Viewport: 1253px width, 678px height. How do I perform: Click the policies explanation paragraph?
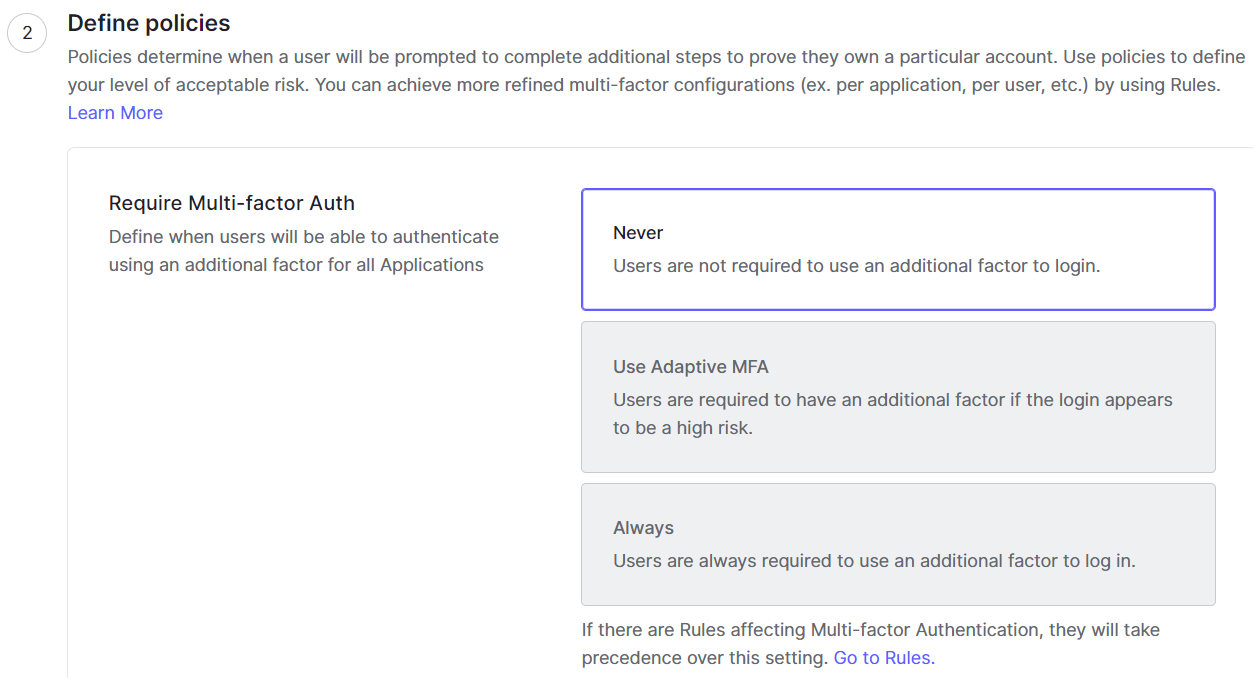(655, 84)
